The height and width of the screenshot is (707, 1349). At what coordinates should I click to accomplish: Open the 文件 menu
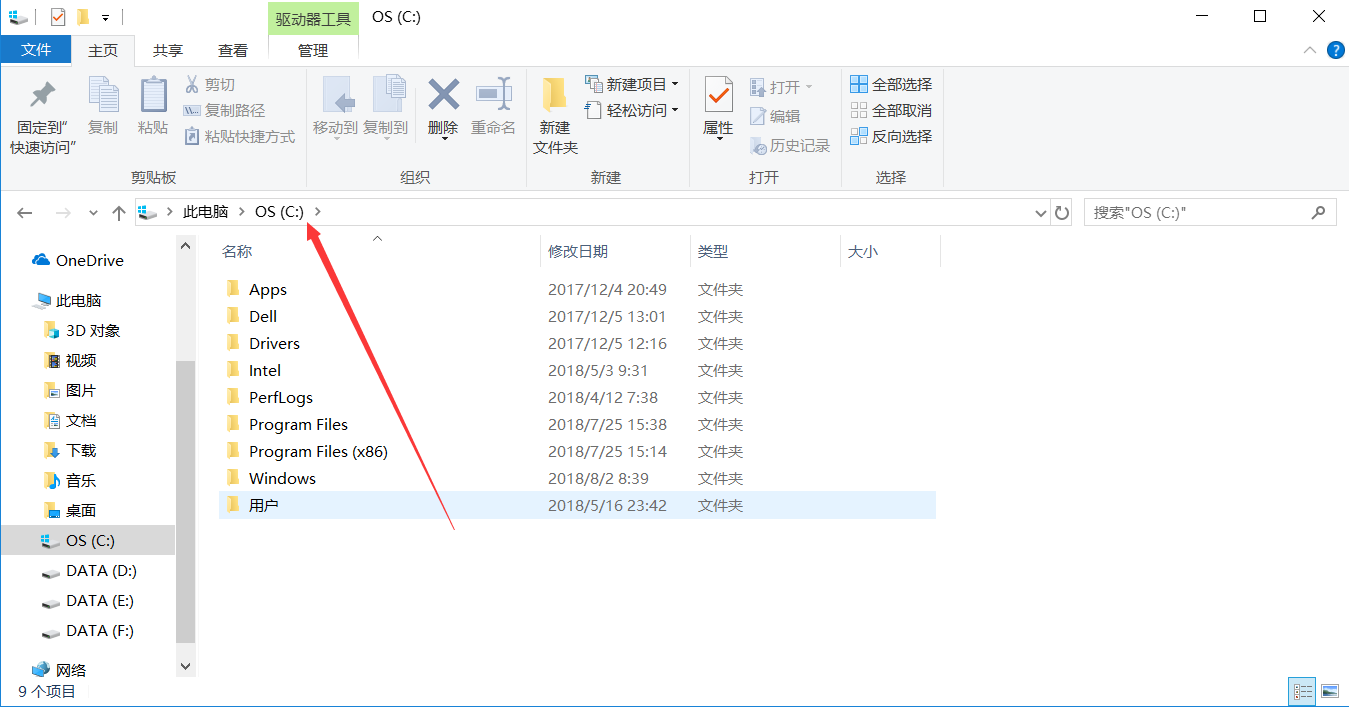[36, 50]
